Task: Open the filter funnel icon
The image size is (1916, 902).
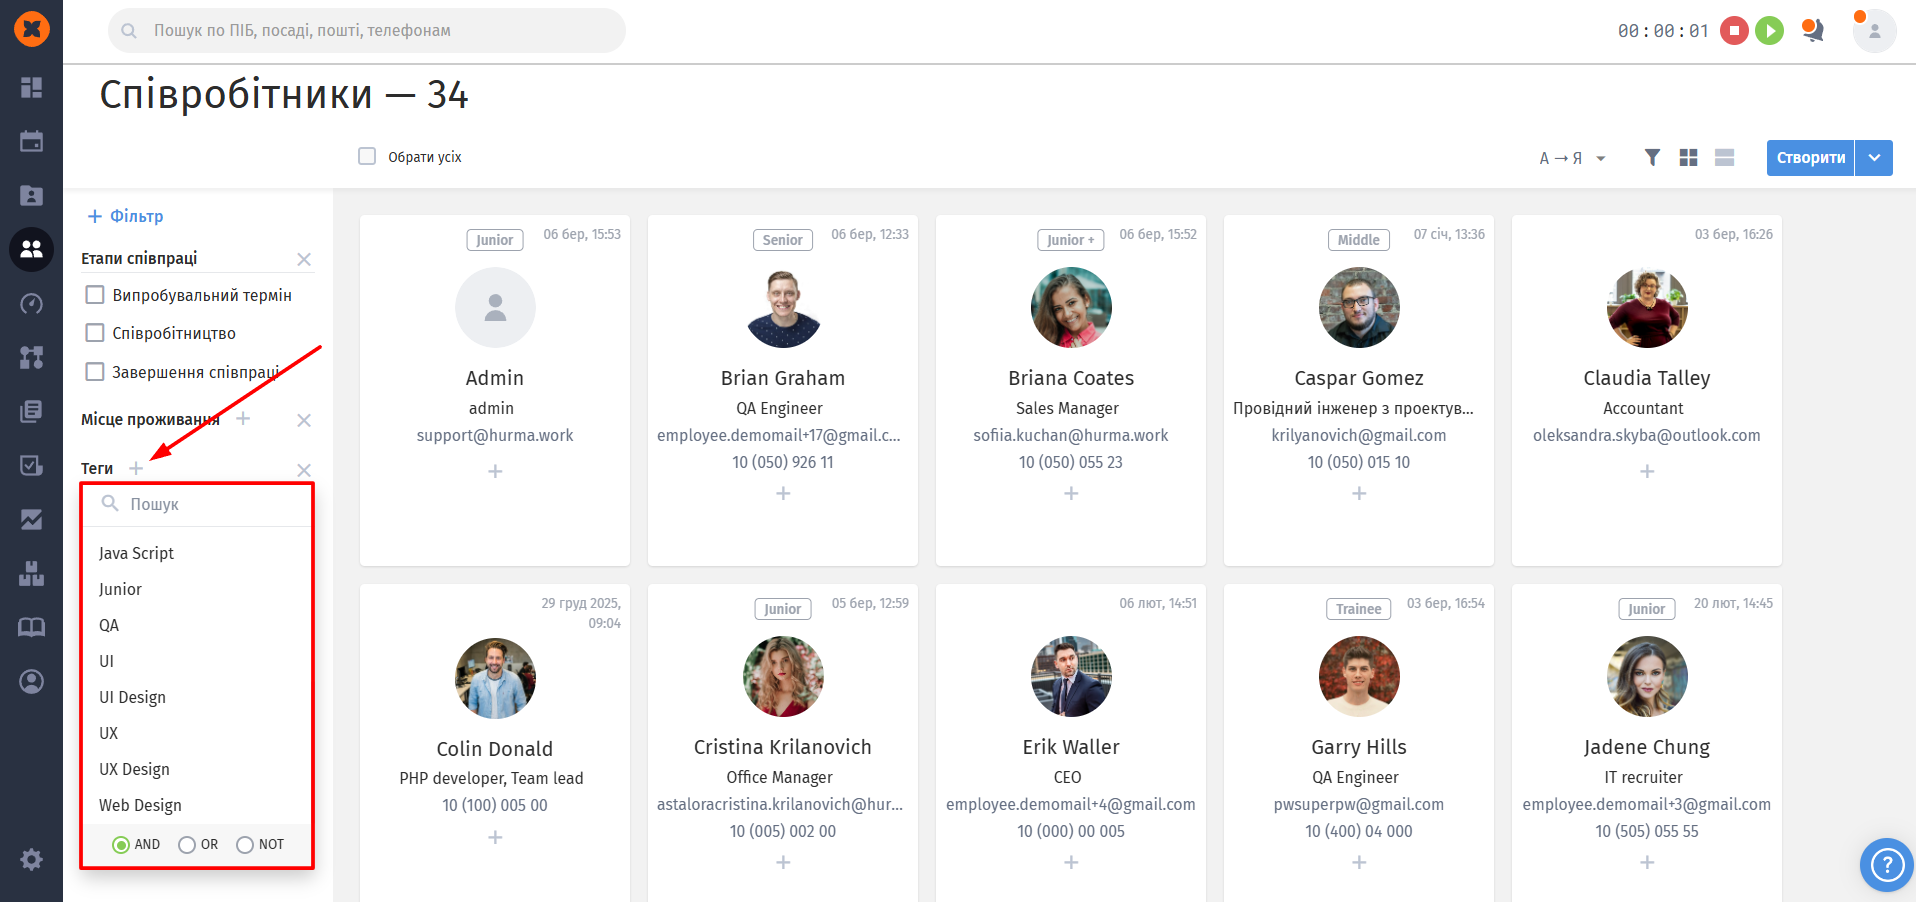Action: click(1652, 157)
